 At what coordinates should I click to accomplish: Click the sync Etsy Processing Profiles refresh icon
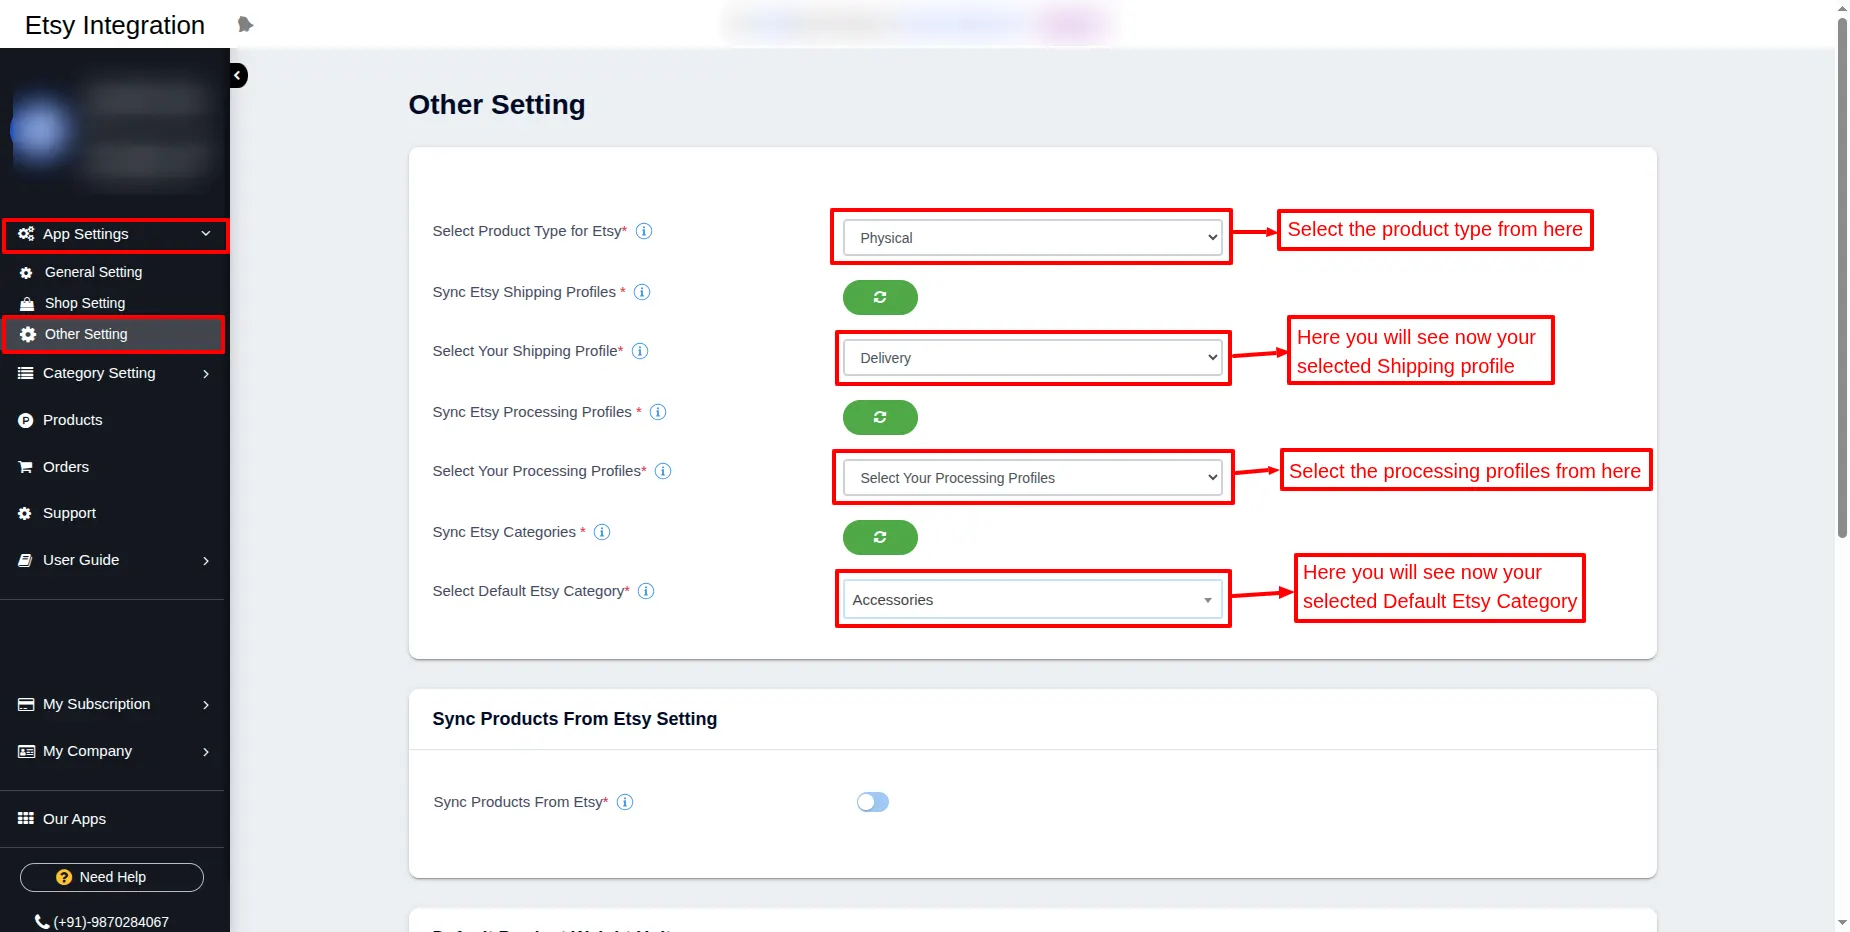880,417
